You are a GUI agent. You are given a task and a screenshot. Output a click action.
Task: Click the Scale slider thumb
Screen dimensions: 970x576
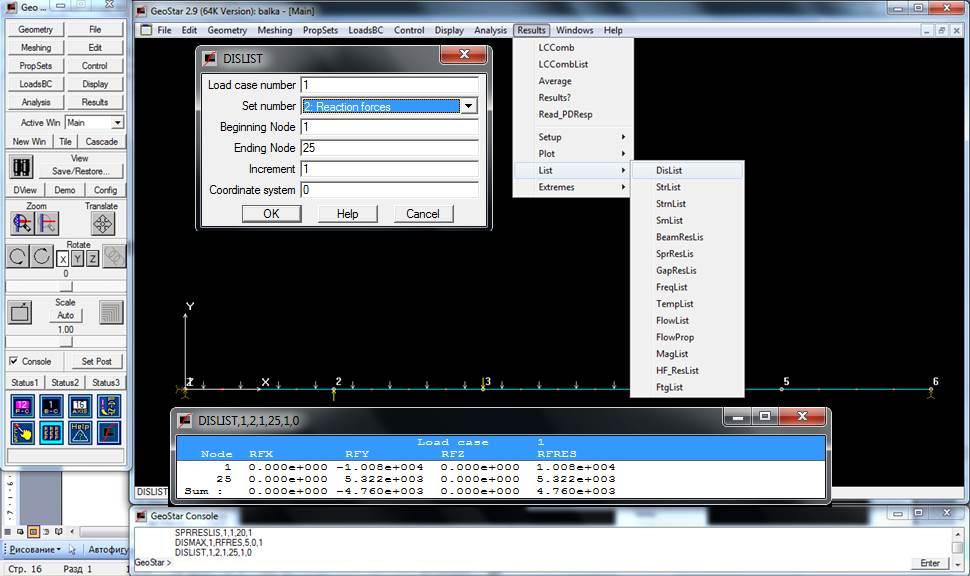[x=66, y=342]
